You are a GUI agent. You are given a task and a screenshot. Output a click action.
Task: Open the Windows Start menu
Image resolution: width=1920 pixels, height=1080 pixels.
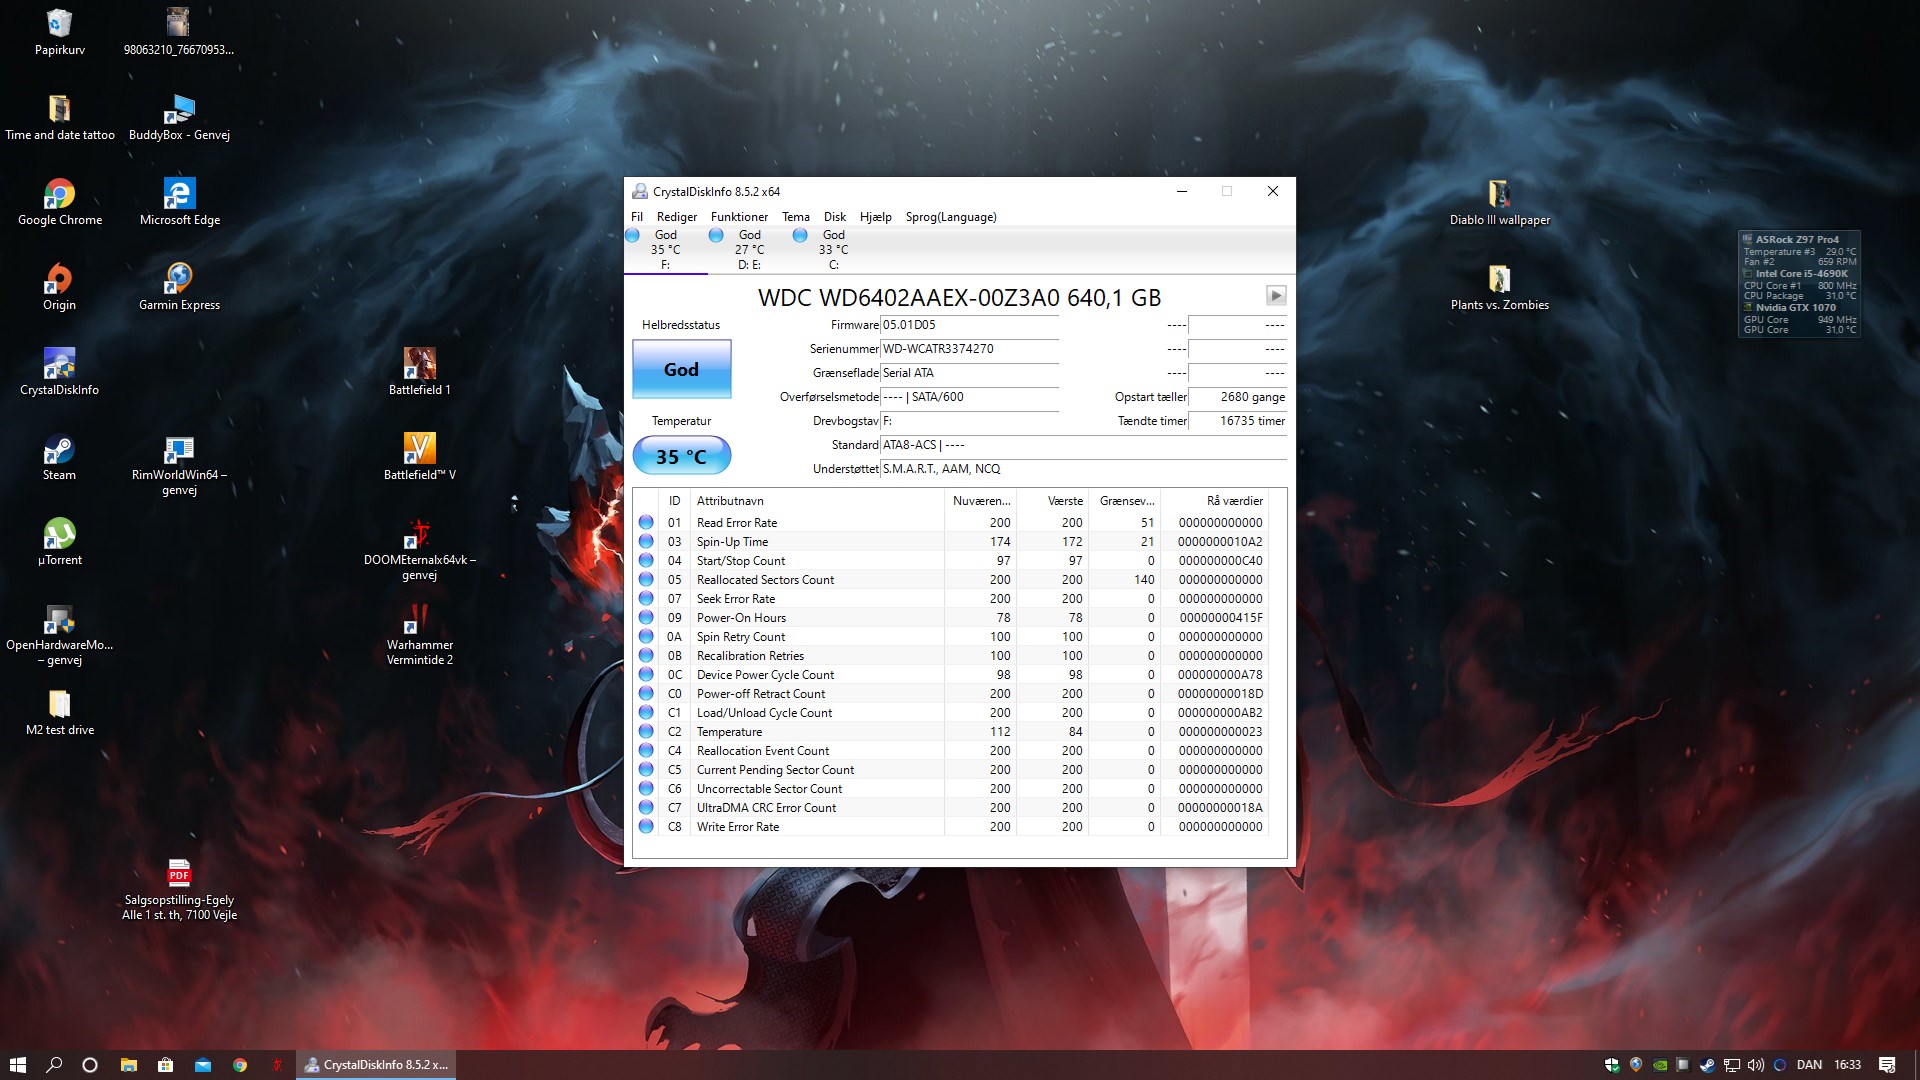pyautogui.click(x=17, y=1065)
